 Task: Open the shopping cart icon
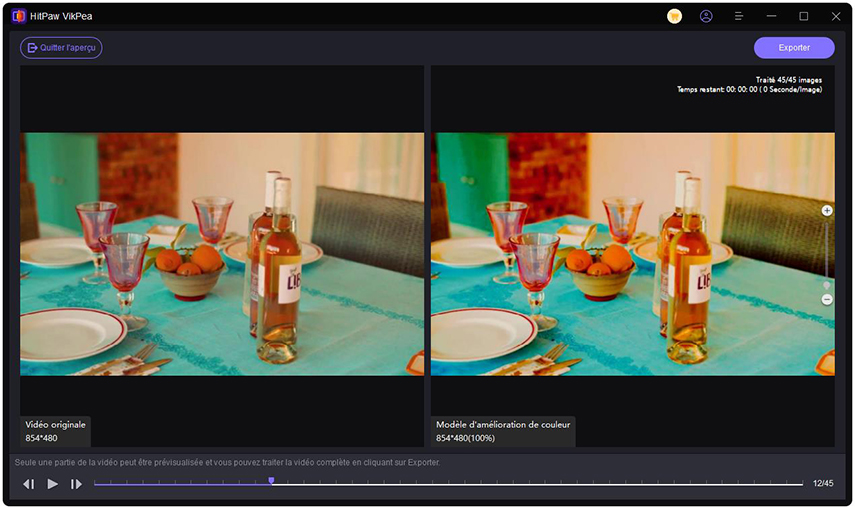coord(674,16)
